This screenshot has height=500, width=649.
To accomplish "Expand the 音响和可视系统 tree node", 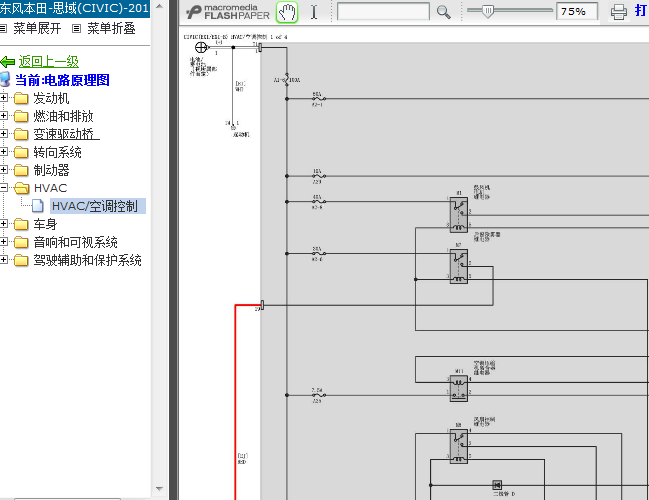I will [4, 241].
